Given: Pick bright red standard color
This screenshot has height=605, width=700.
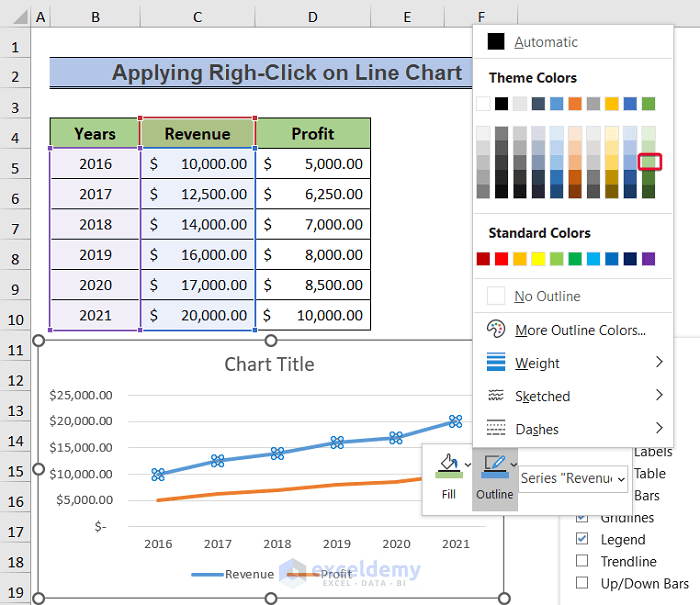Looking at the screenshot, I should tap(501, 259).
